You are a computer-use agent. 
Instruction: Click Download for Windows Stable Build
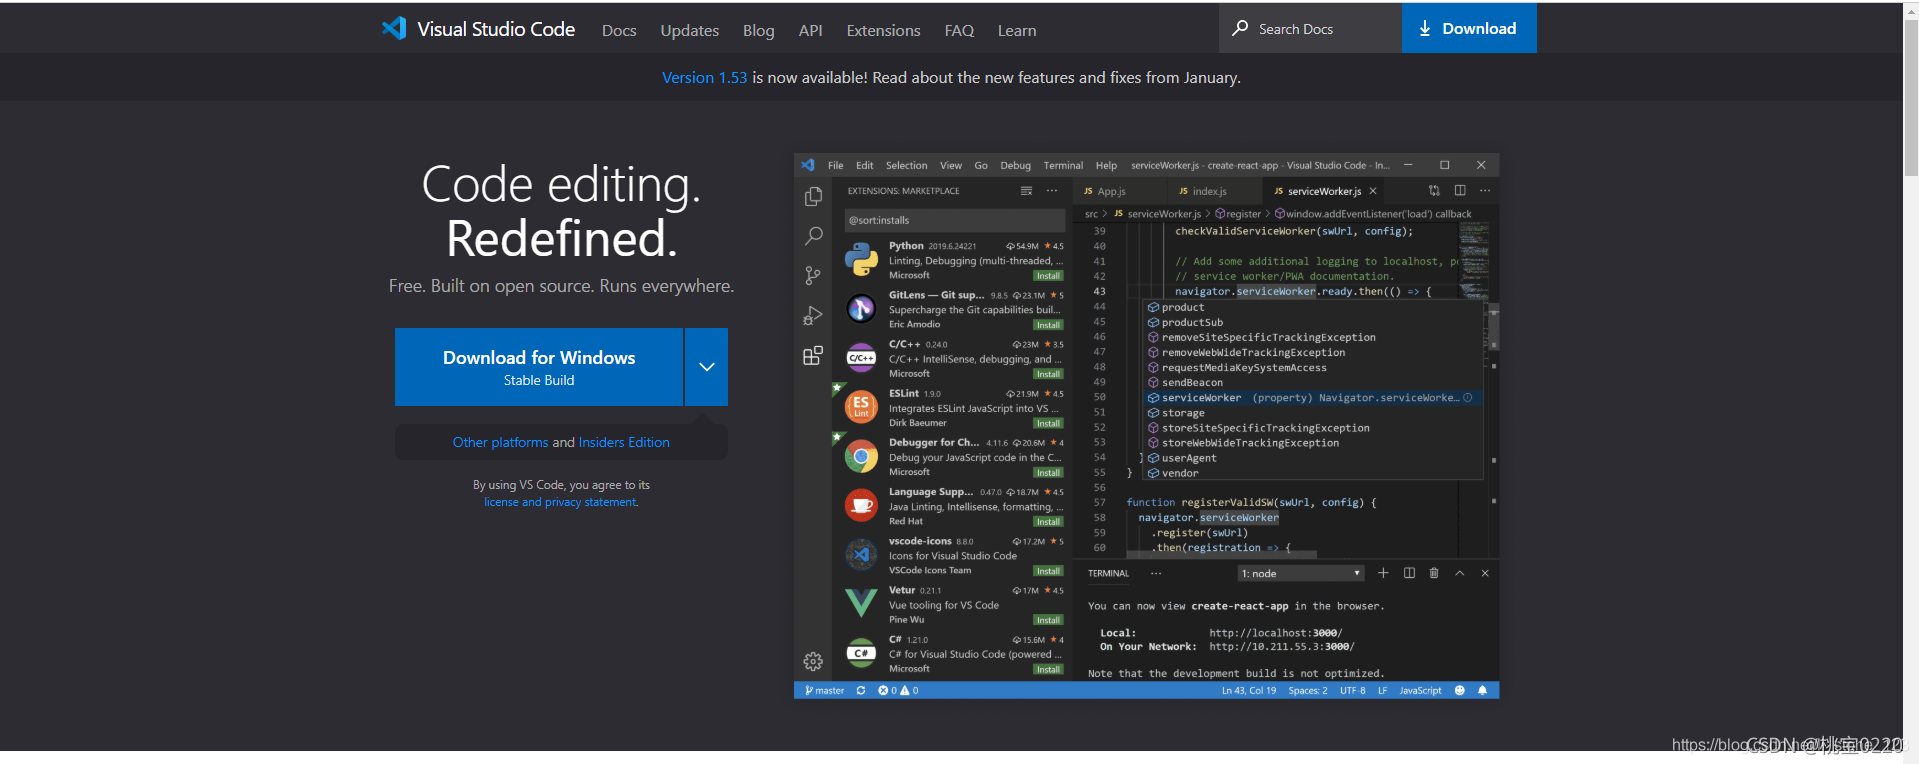click(x=539, y=367)
